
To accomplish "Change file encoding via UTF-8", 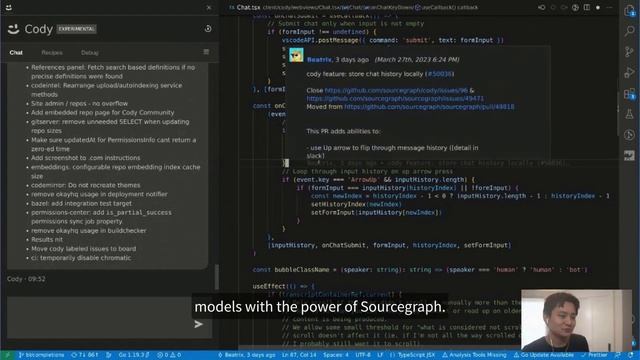I will point(363,355).
